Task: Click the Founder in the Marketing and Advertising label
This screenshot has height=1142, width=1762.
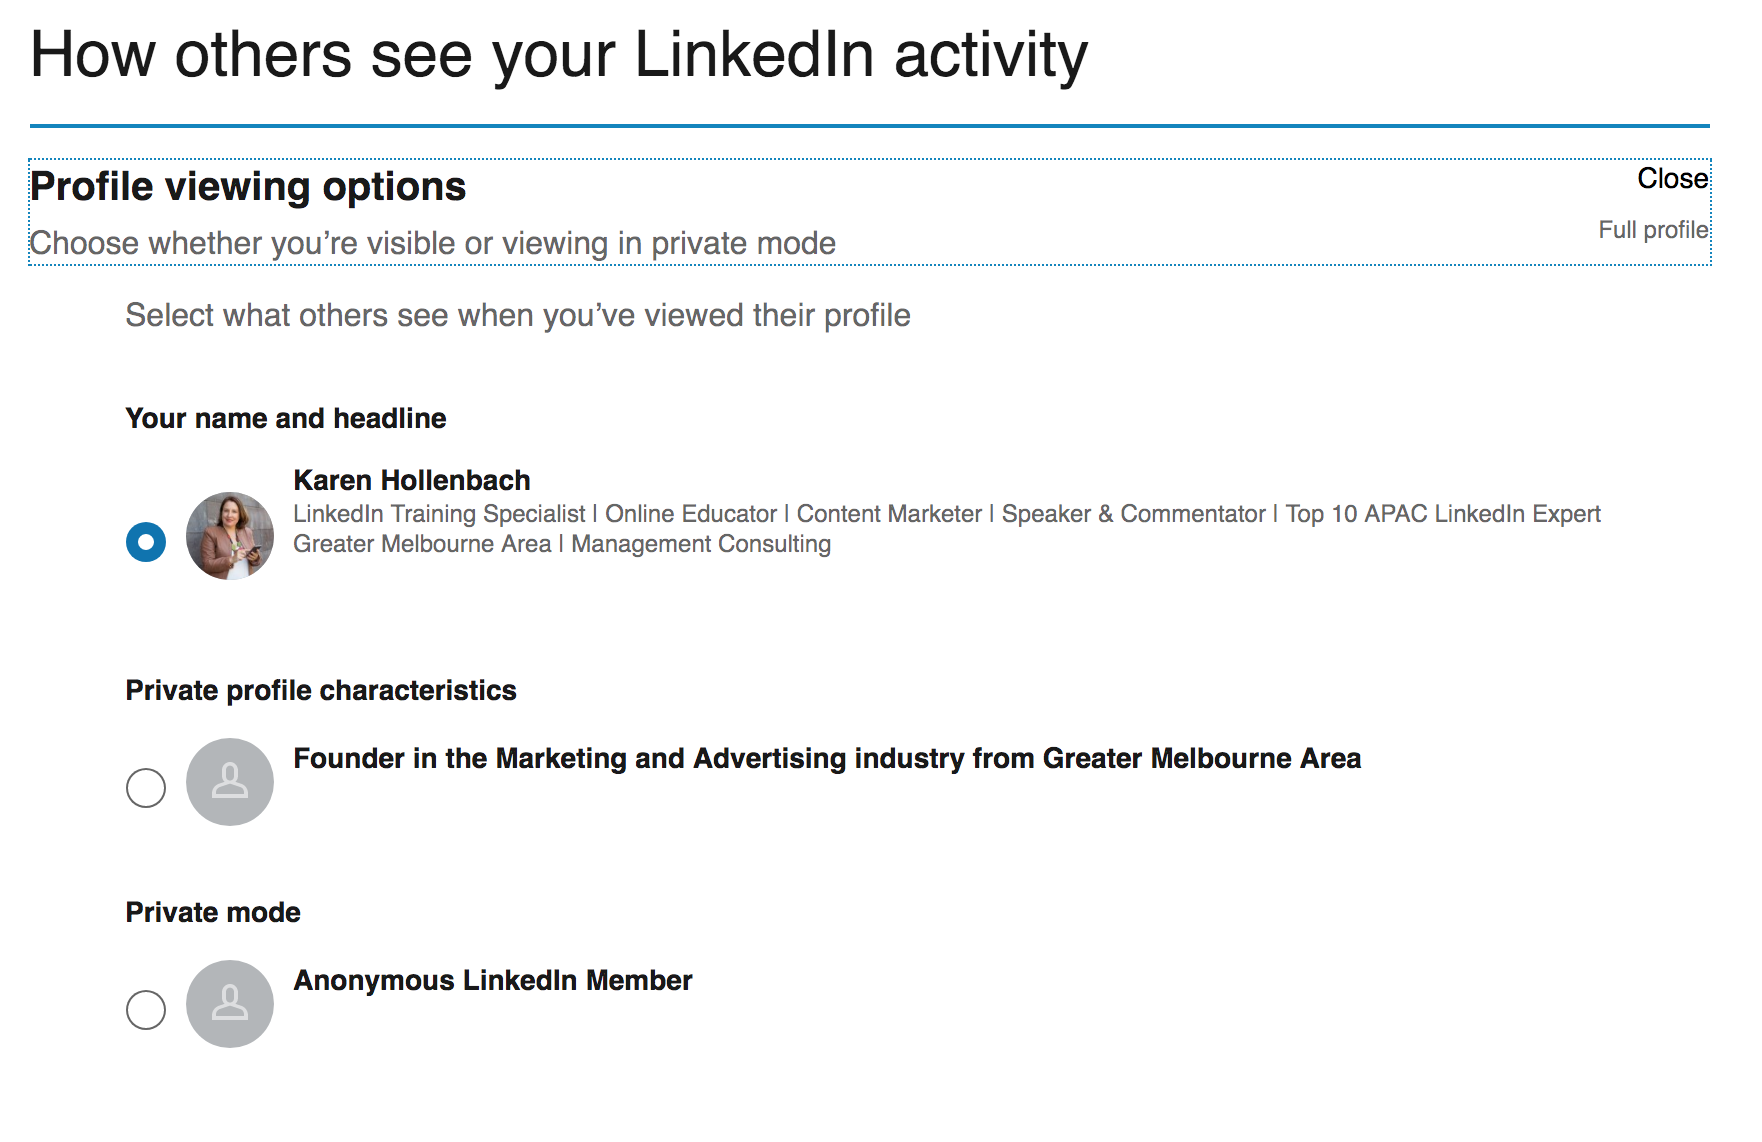Action: tap(827, 759)
